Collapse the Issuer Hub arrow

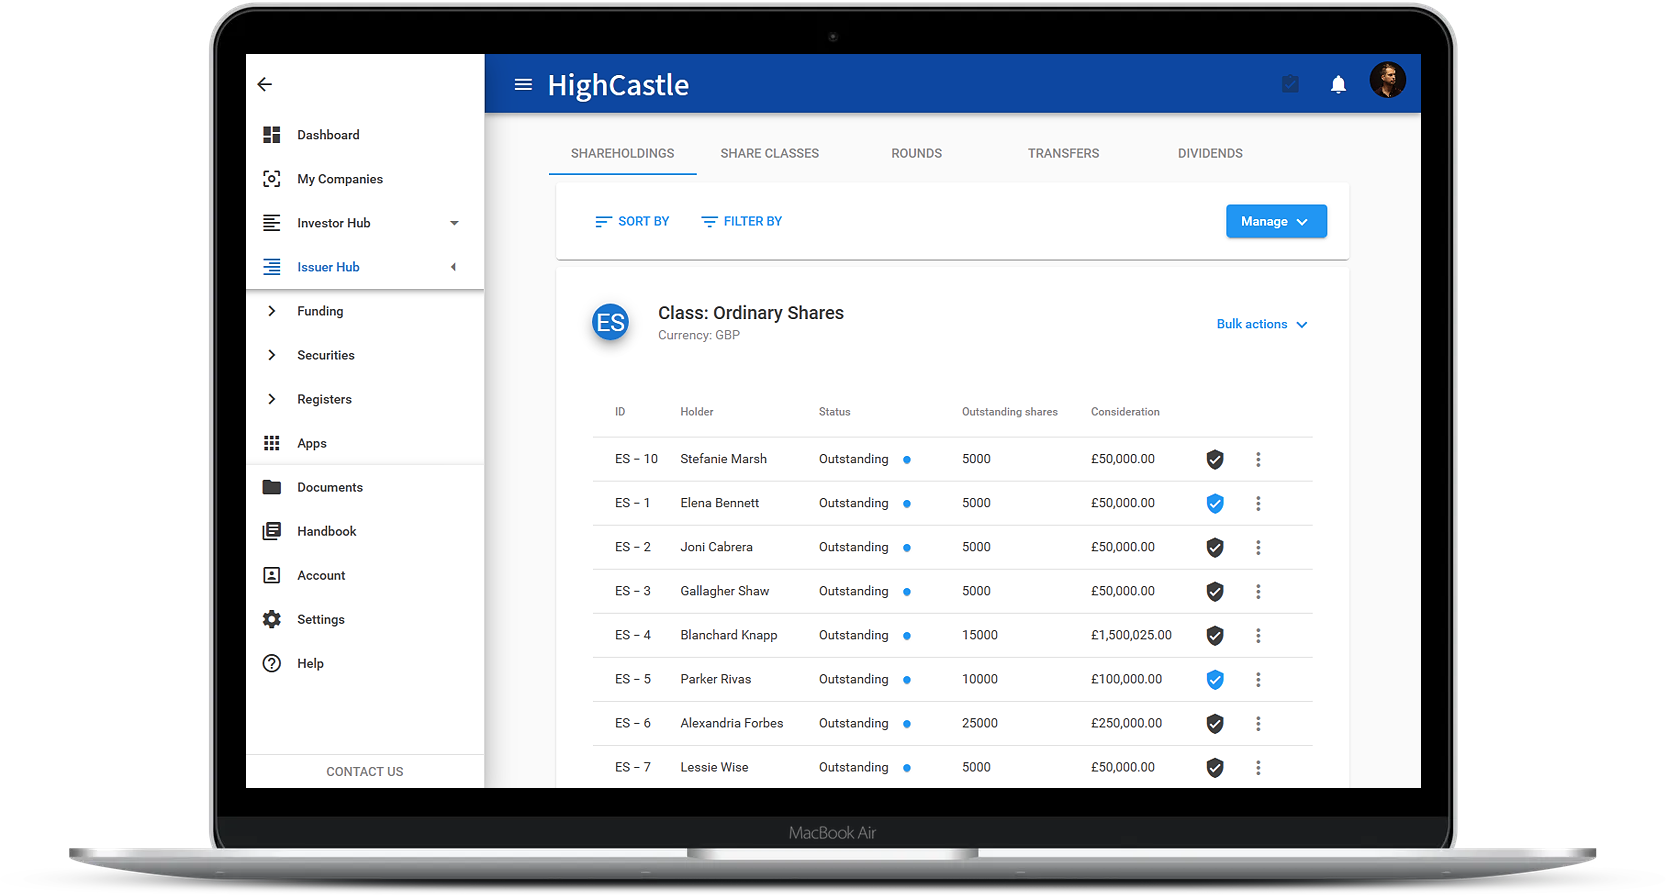[x=453, y=267]
